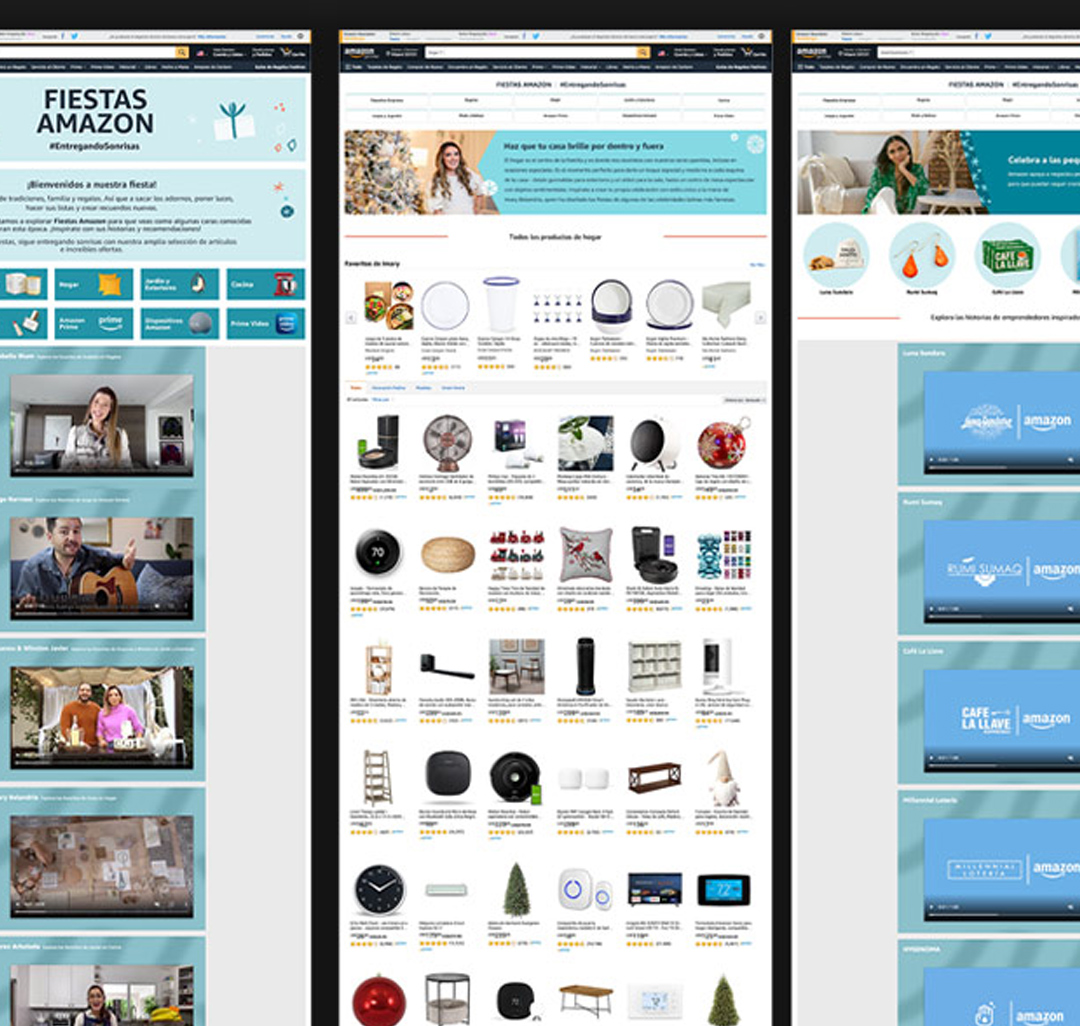Click the Twitter icon in middle page top bar
The height and width of the screenshot is (1026, 1080).
click(x=535, y=36)
